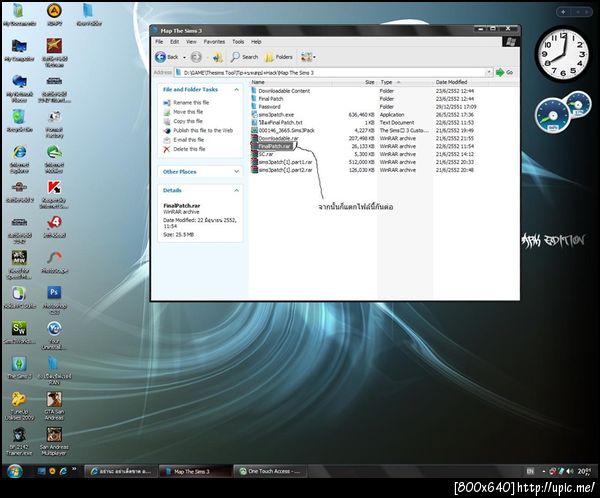Screen dimensions: 600x498
Task: Switch to One Touch Access taskbar button
Action: click(x=271, y=471)
